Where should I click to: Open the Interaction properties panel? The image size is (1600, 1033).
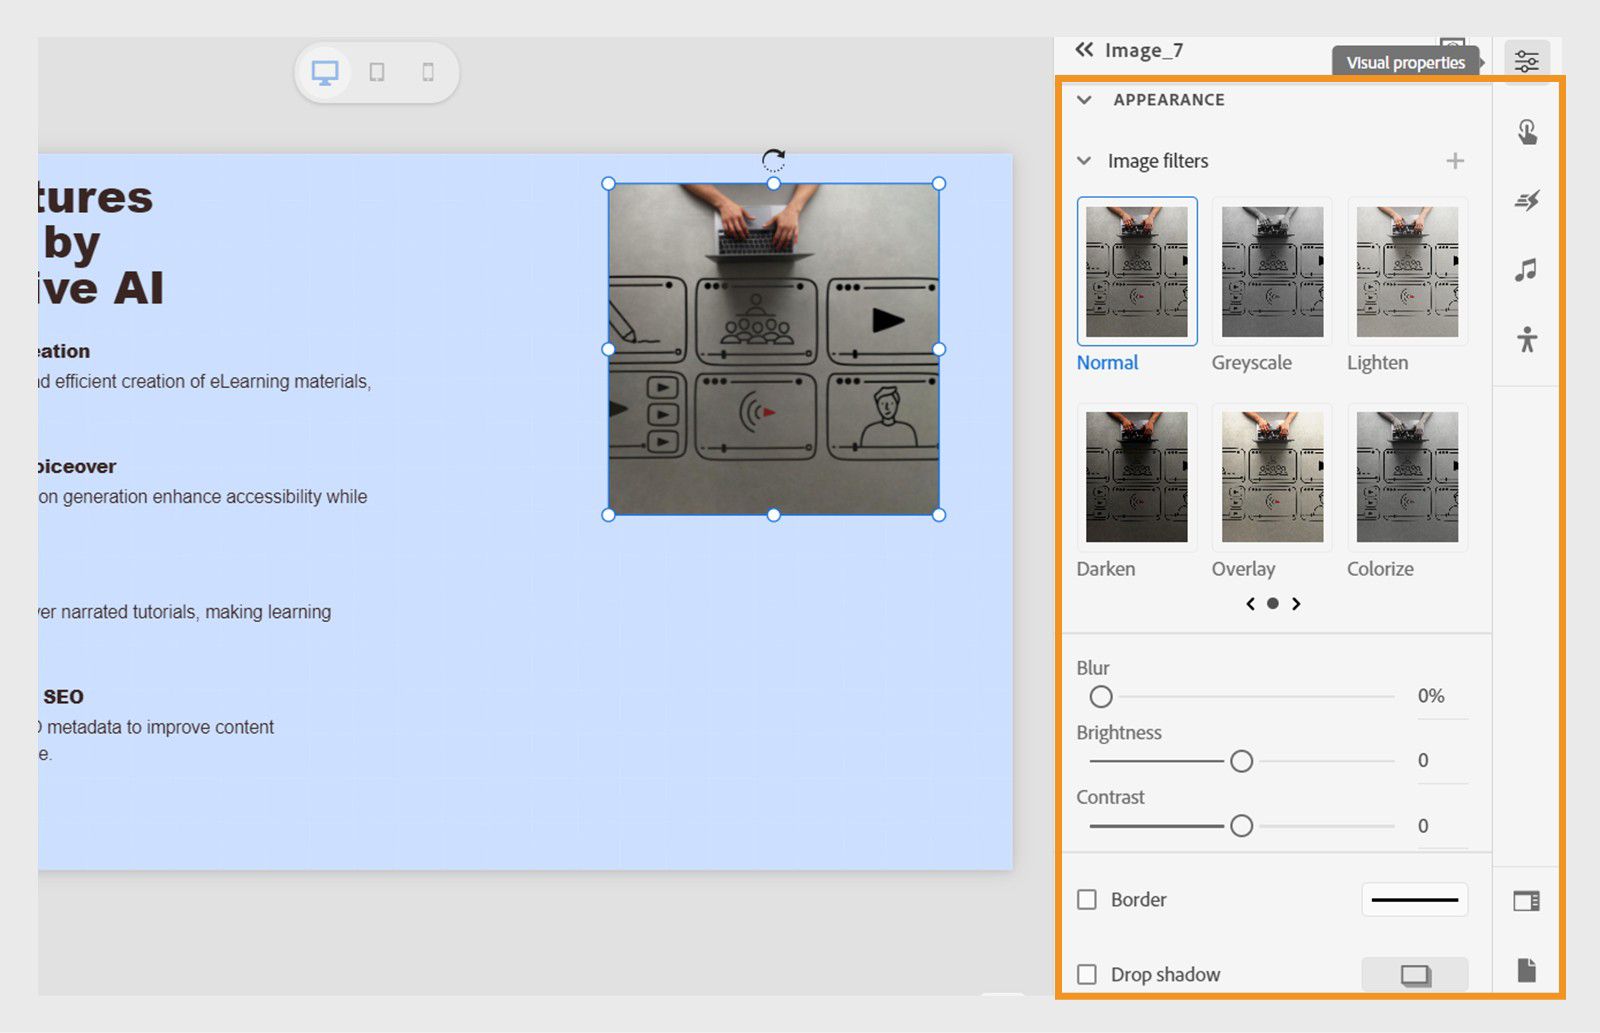click(1526, 130)
